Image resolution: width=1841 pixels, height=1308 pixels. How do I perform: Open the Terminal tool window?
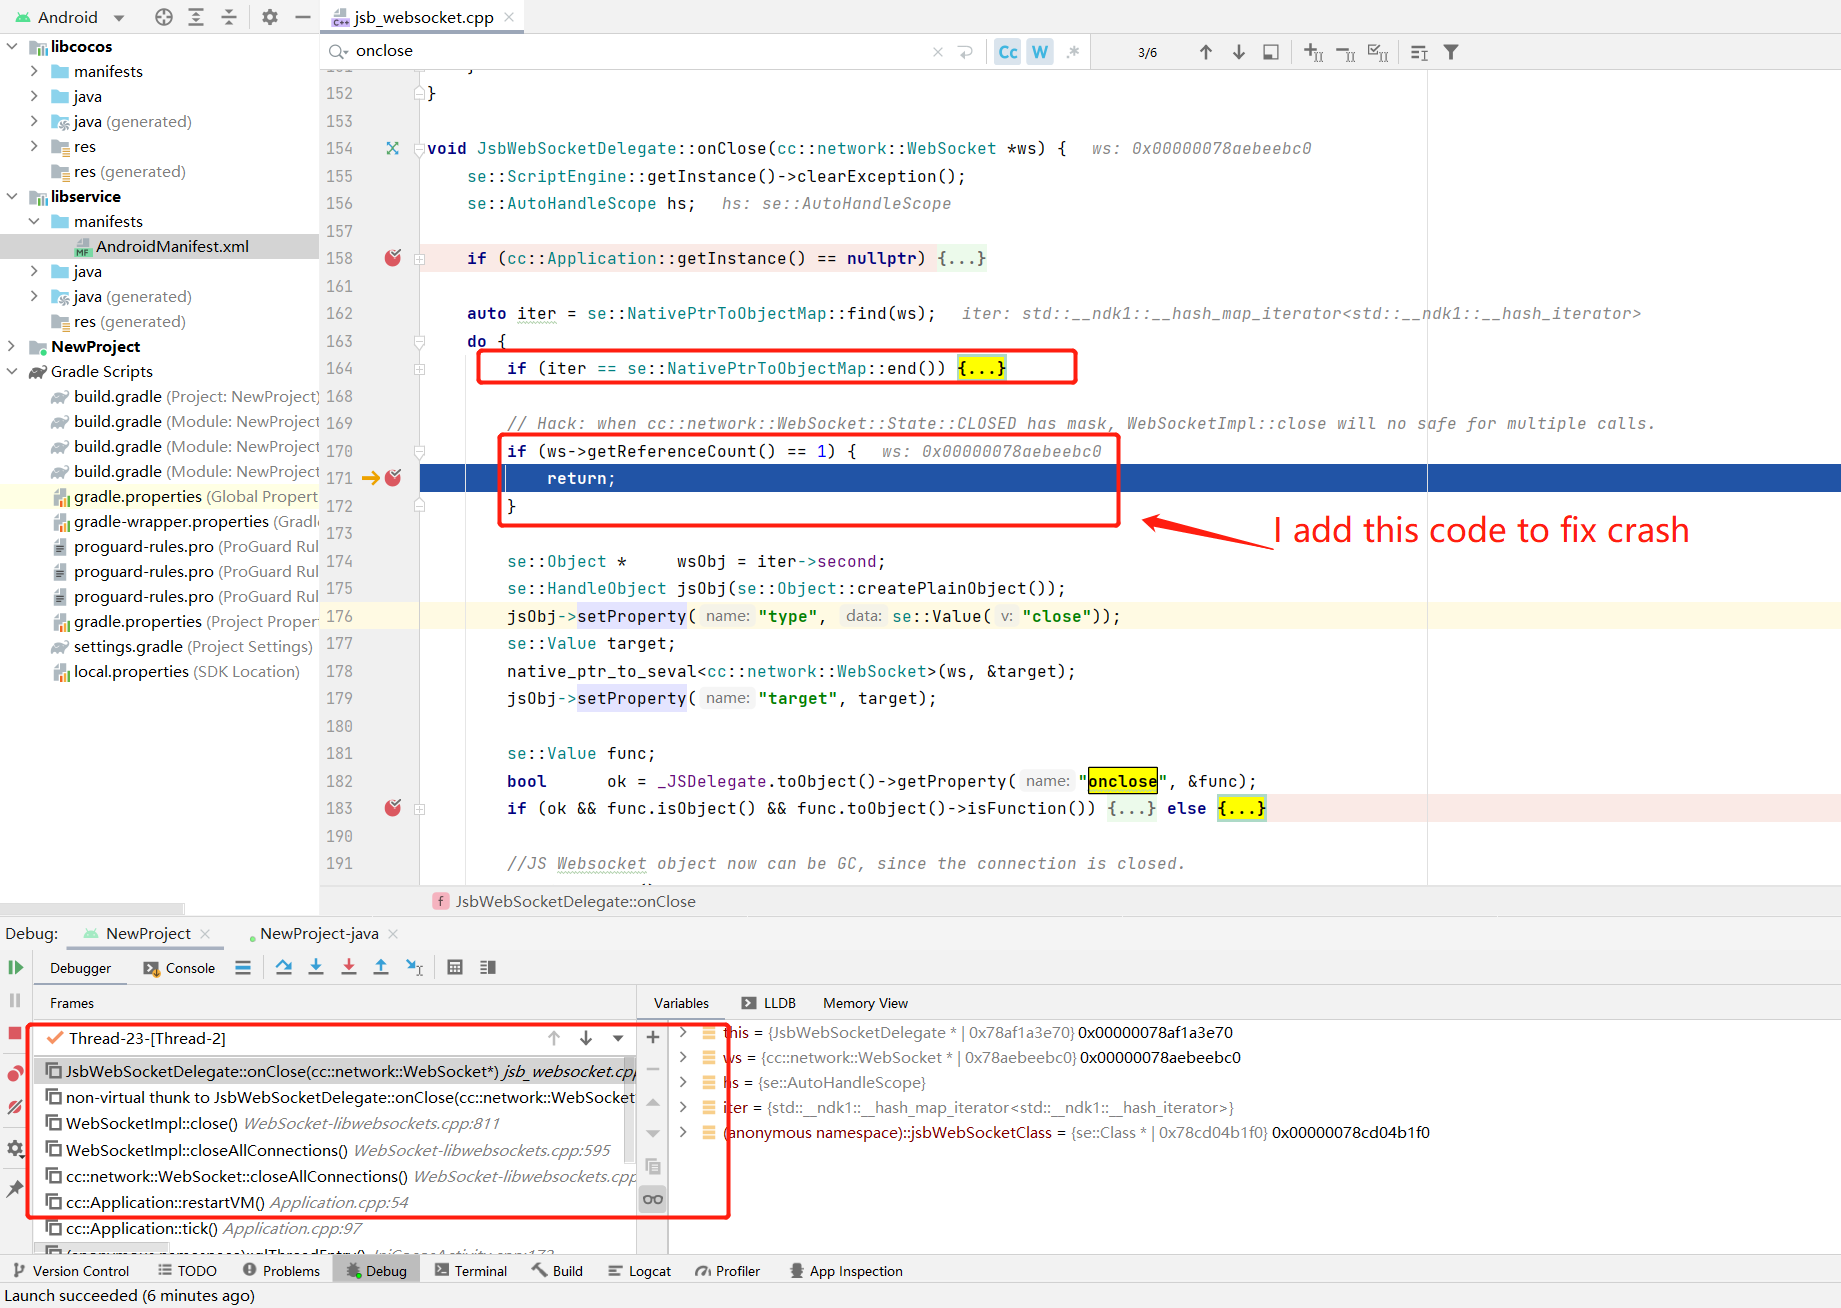tap(471, 1271)
